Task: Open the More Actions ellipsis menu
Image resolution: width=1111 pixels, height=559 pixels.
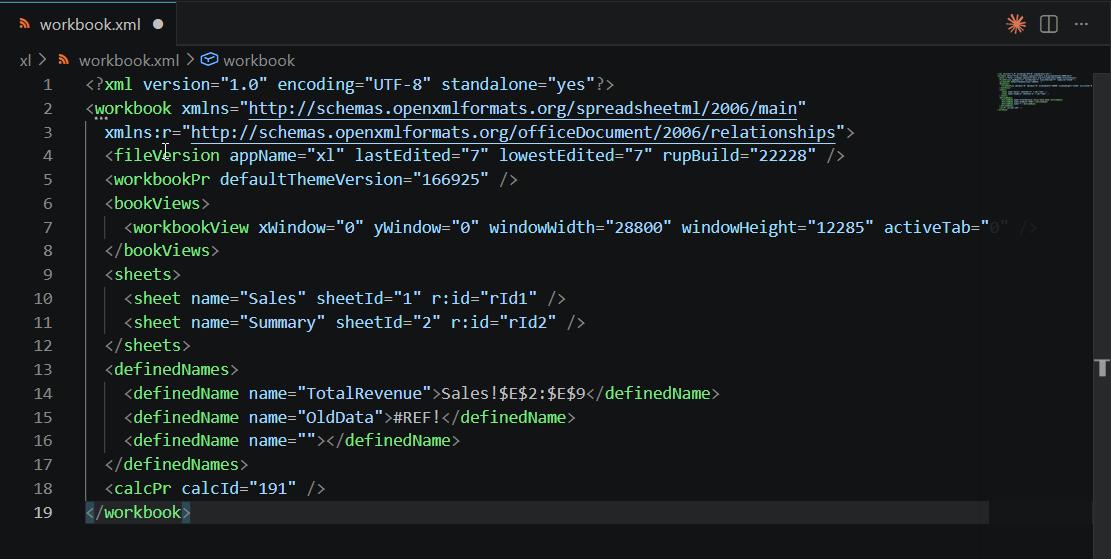Action: 1081,24
